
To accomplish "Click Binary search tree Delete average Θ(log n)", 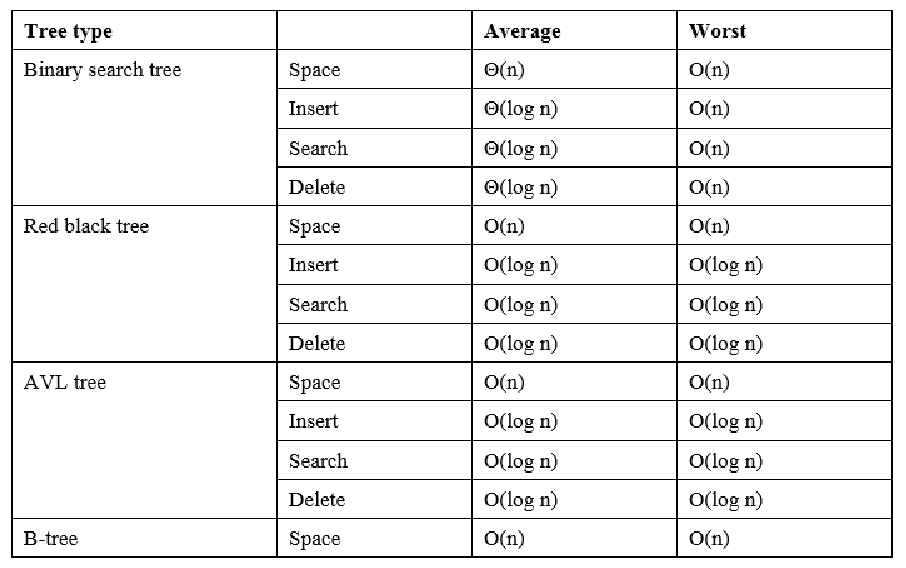I will tap(574, 187).
